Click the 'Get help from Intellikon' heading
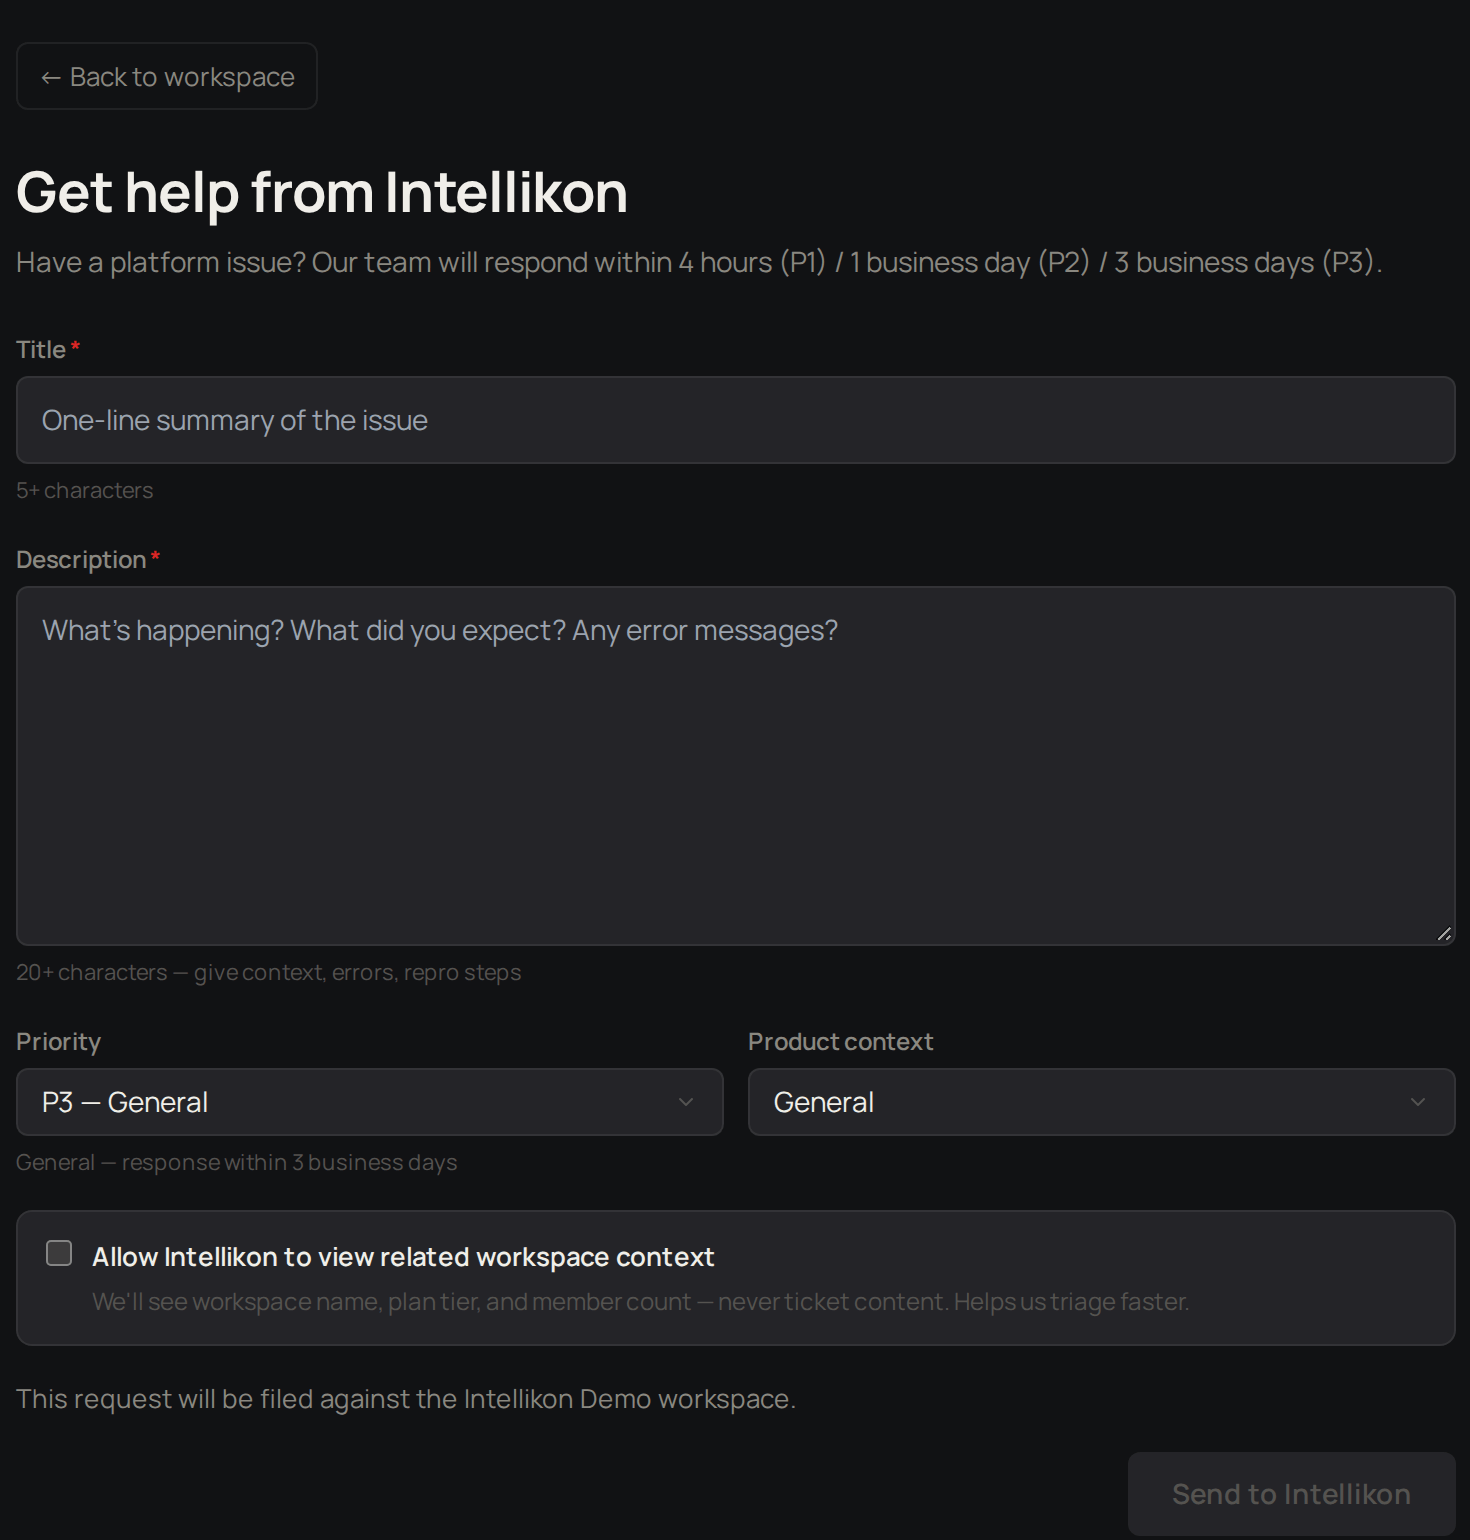This screenshot has width=1470, height=1540. pos(322,192)
